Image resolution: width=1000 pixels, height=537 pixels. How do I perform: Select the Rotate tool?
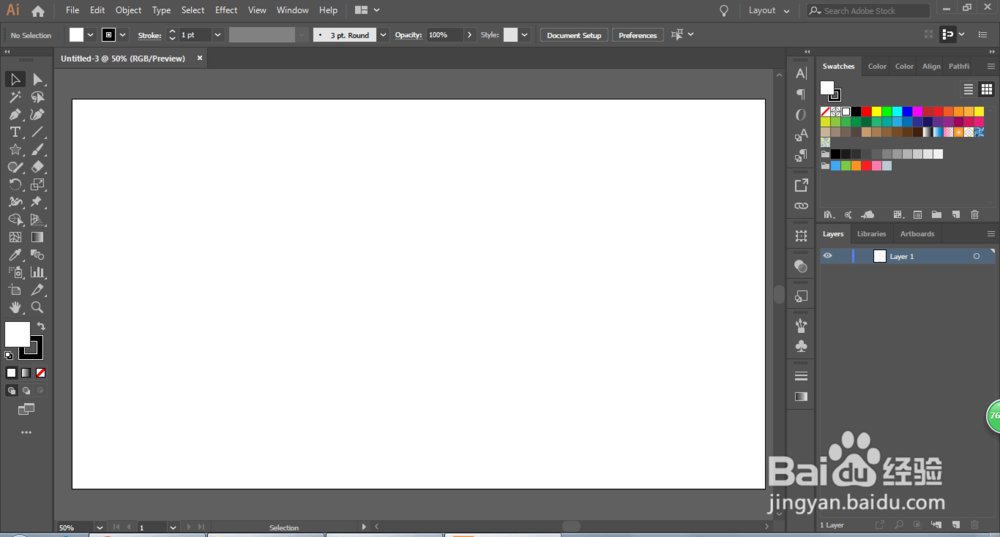pos(15,184)
